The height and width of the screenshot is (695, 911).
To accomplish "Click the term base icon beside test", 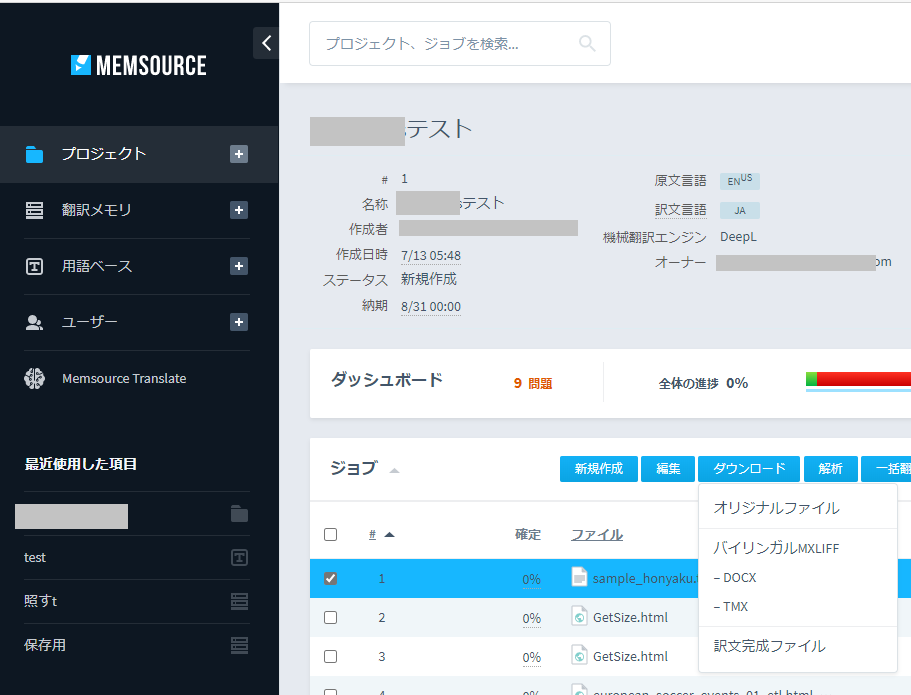I will click(x=239, y=558).
